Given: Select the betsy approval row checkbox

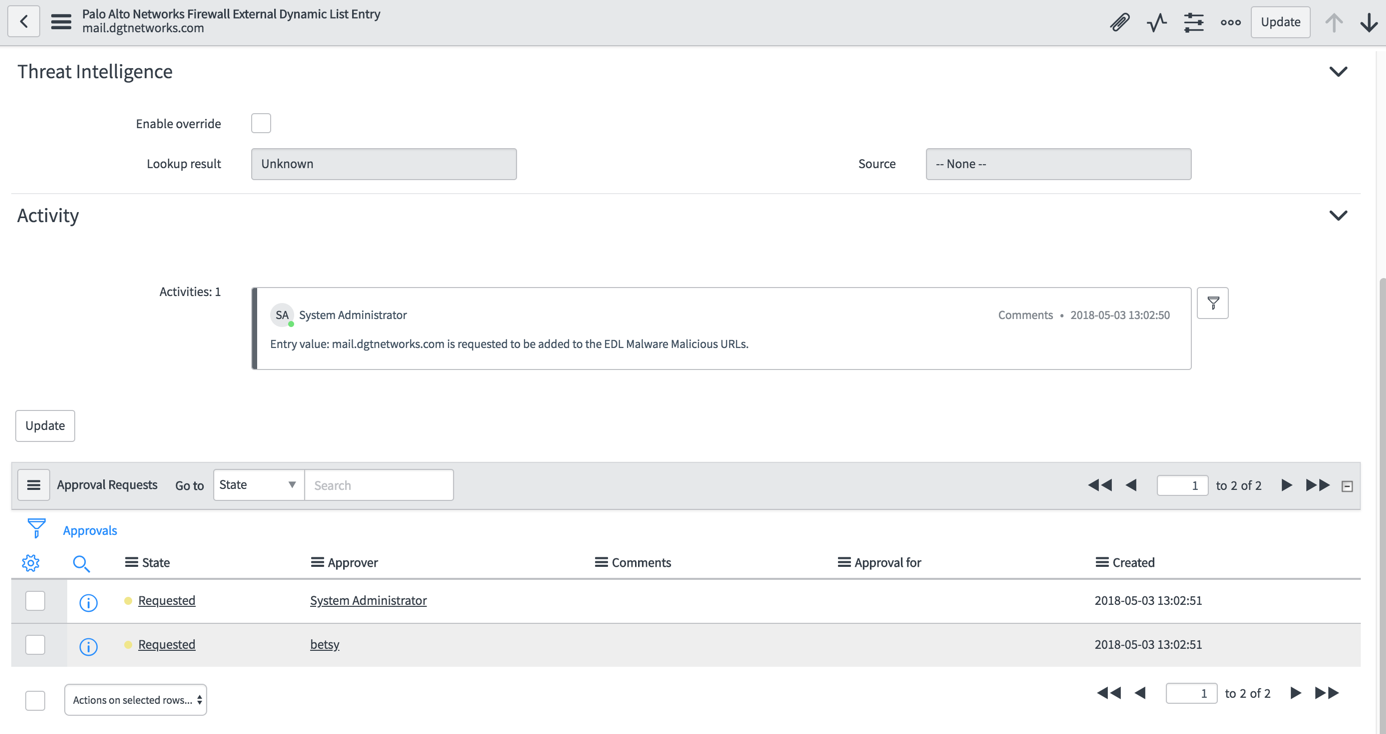Looking at the screenshot, I should (35, 645).
